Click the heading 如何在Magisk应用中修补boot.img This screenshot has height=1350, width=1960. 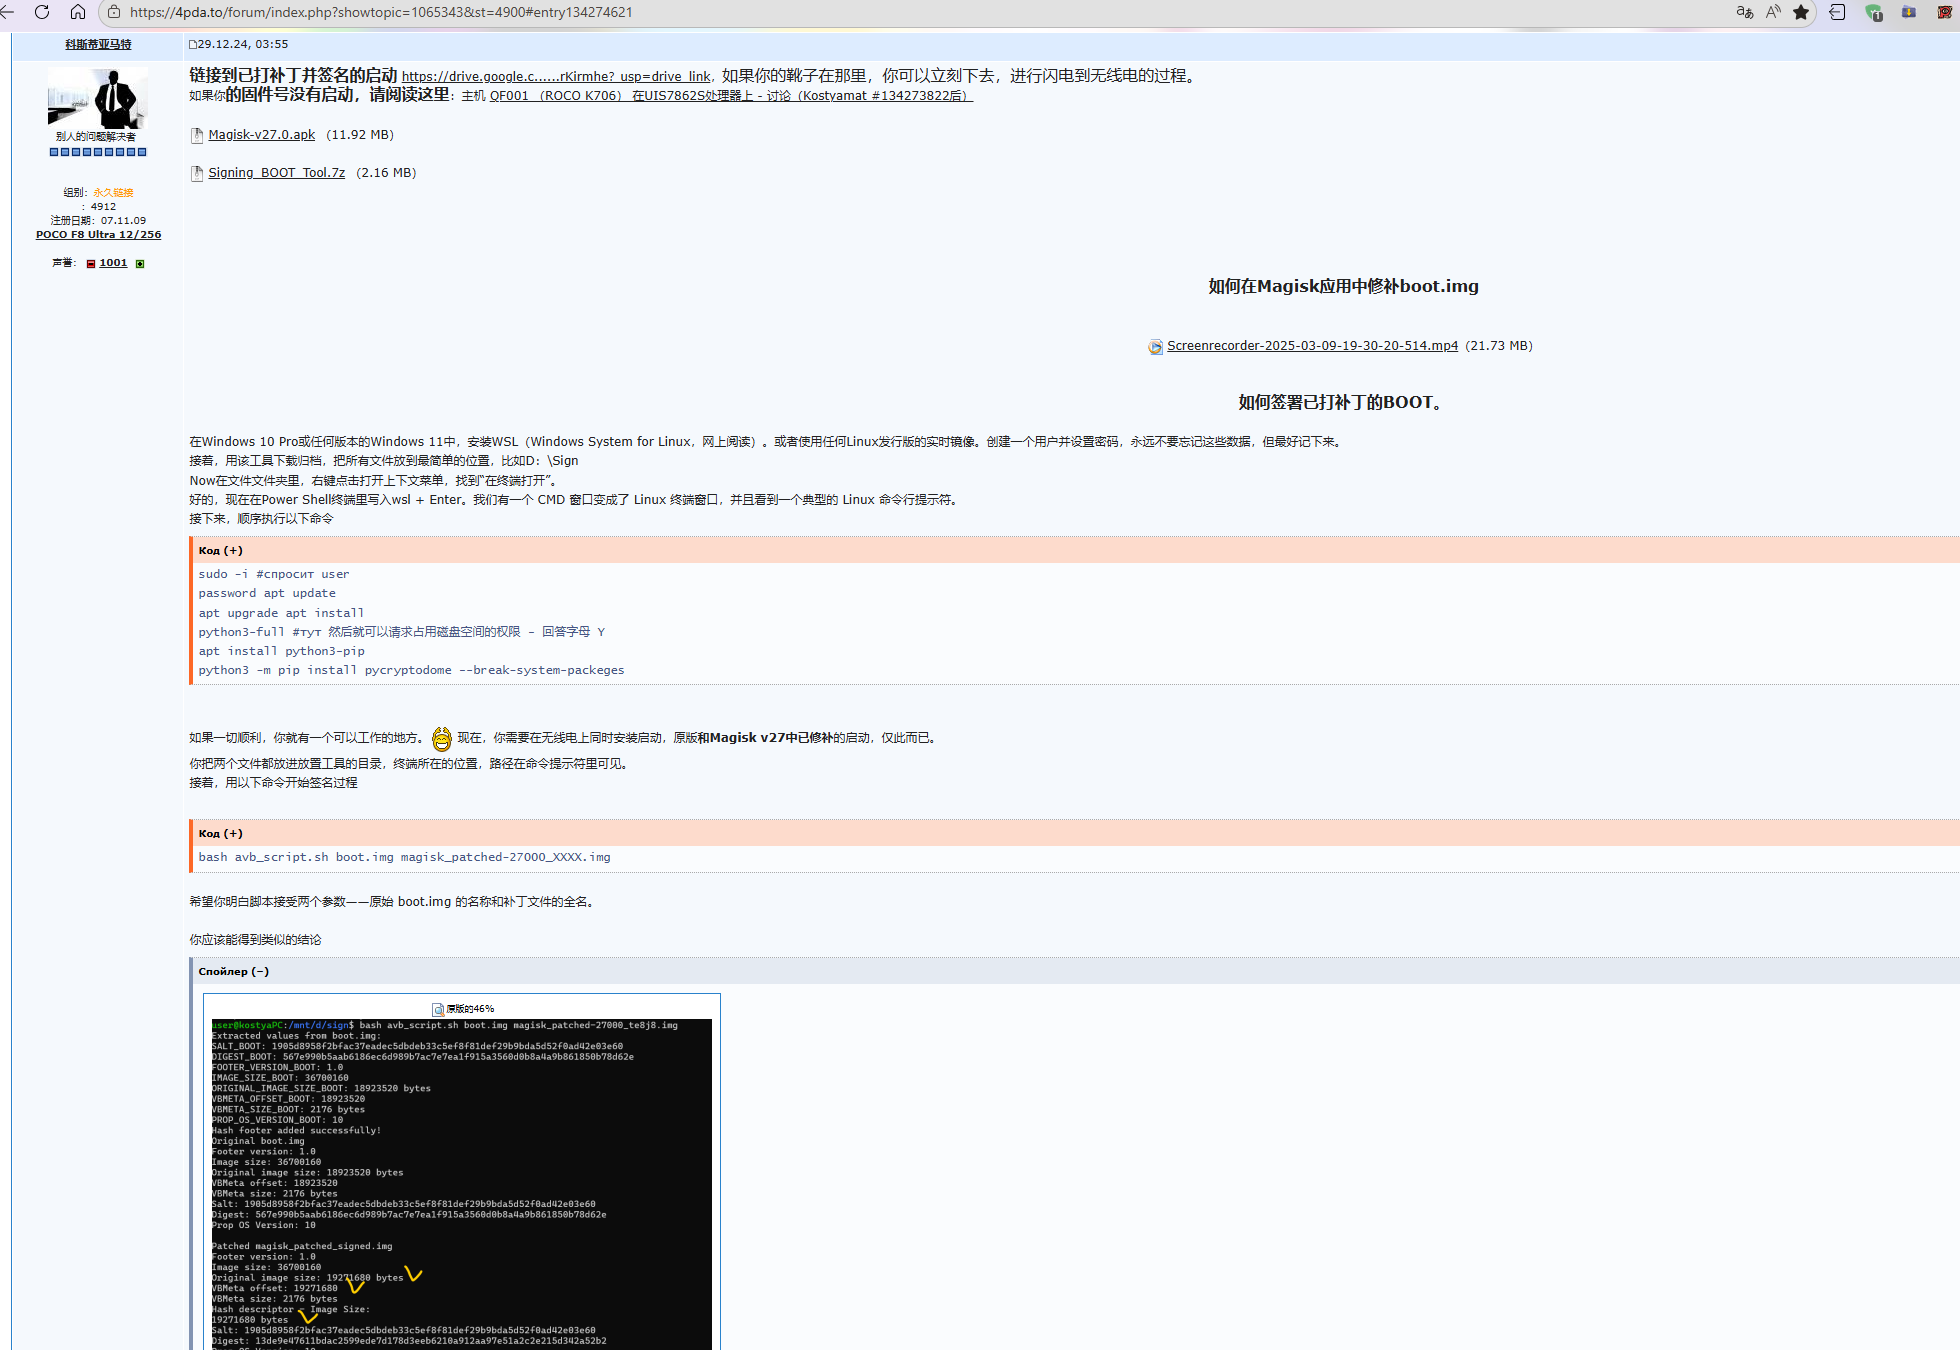click(x=1343, y=286)
